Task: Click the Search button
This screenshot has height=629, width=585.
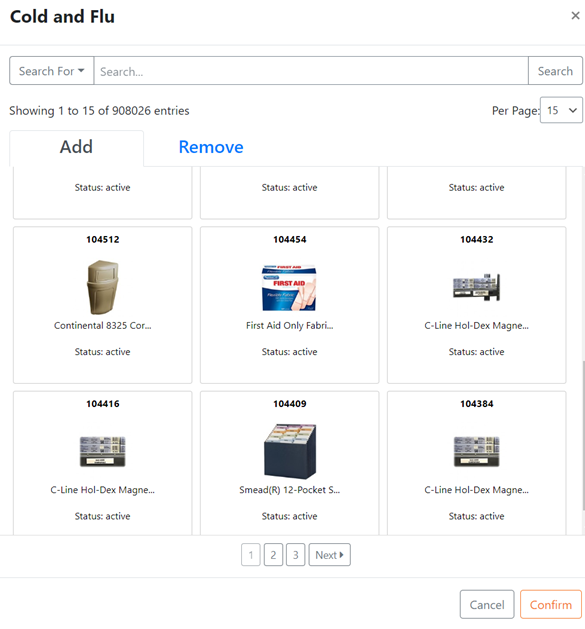Action: click(555, 71)
